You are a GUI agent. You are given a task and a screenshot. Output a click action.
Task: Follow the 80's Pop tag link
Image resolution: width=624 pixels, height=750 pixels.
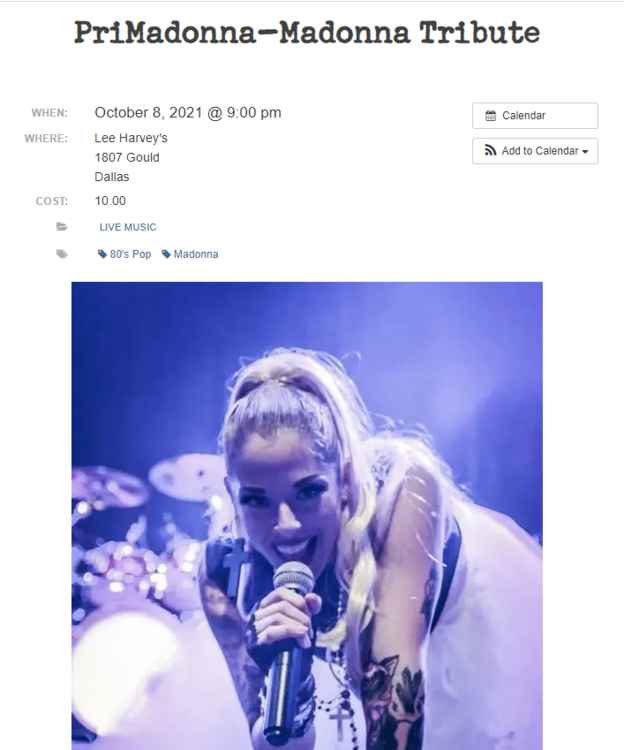pos(124,254)
